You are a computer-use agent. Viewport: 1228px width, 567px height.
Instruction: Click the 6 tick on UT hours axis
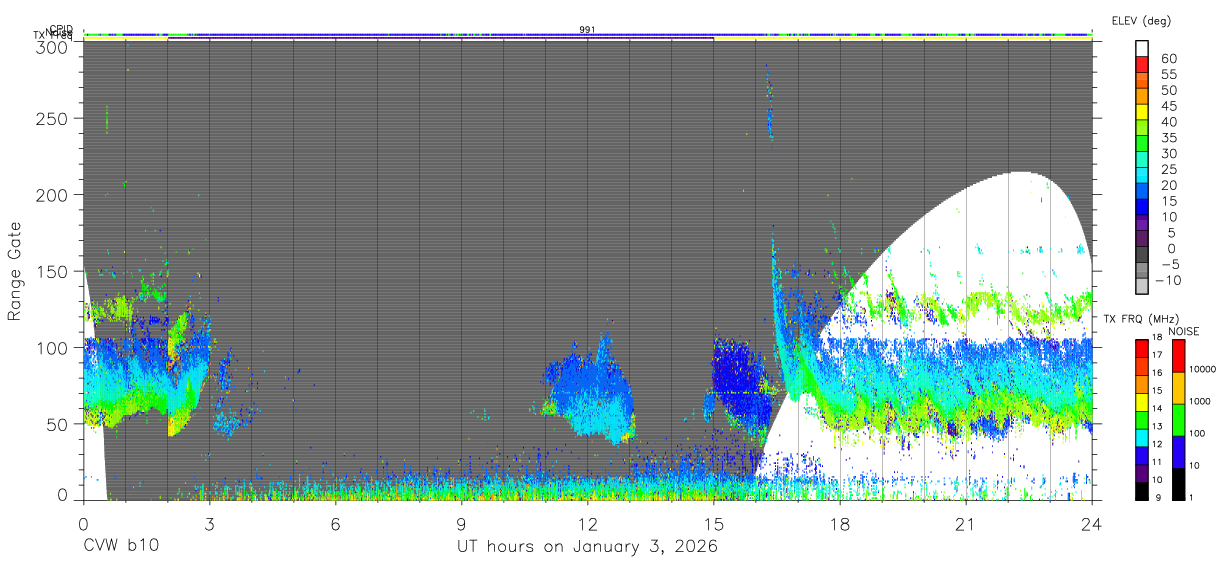[x=335, y=523]
